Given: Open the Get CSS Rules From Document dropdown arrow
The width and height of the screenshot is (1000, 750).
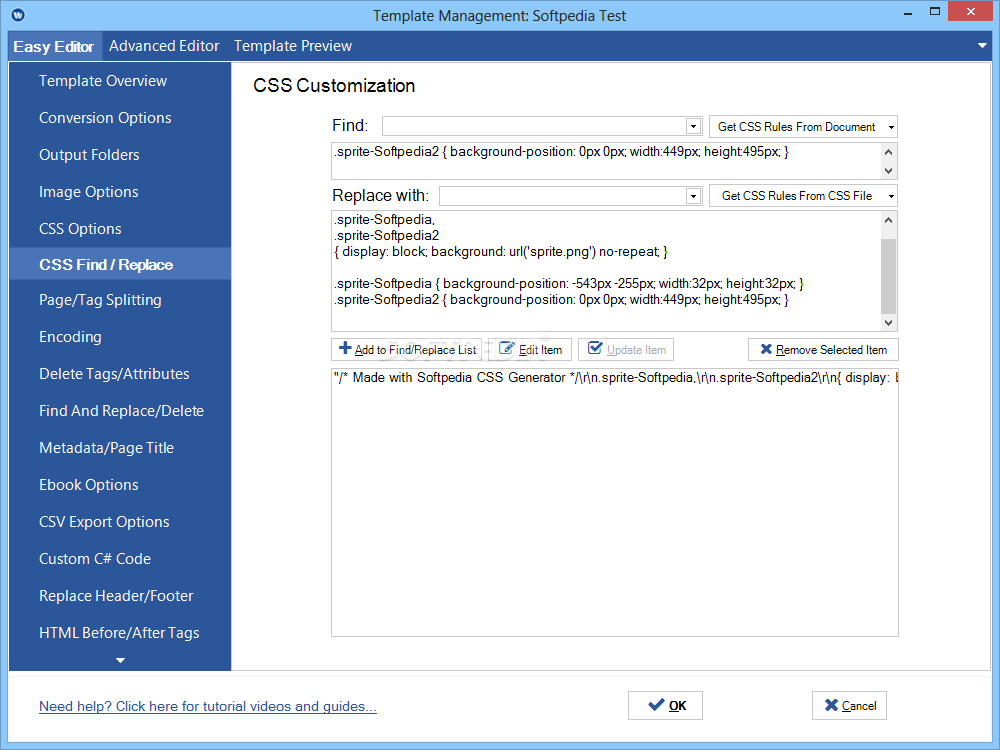Looking at the screenshot, I should coord(891,127).
